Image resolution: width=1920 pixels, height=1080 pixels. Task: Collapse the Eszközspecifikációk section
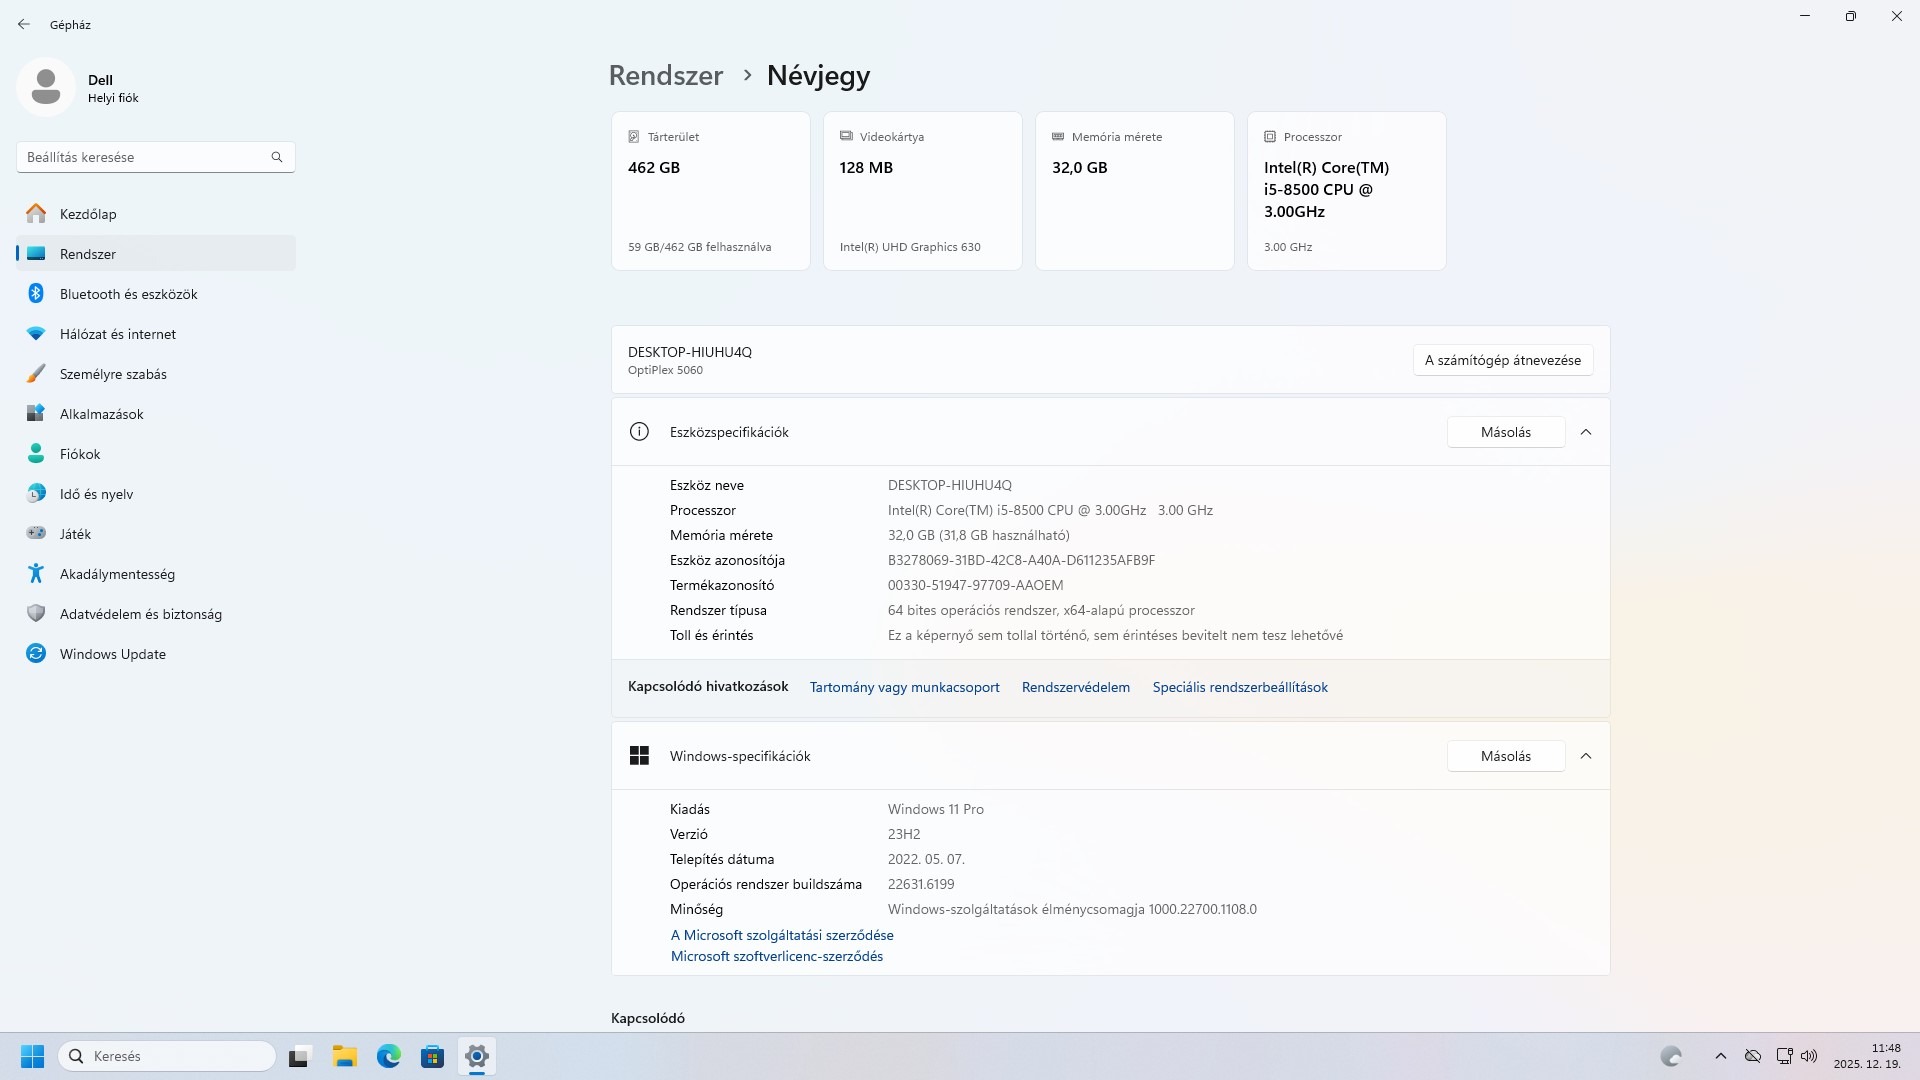[x=1585, y=432]
